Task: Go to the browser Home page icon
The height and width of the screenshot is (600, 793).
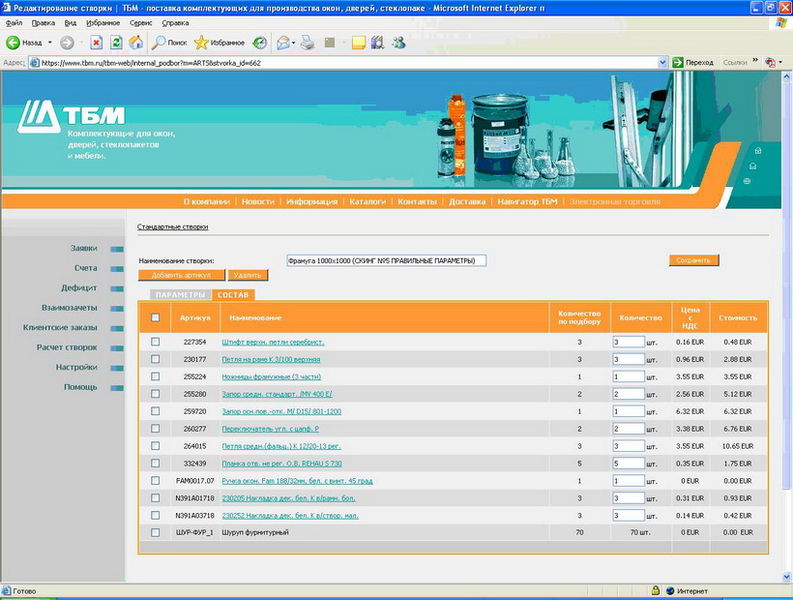Action: tap(136, 43)
